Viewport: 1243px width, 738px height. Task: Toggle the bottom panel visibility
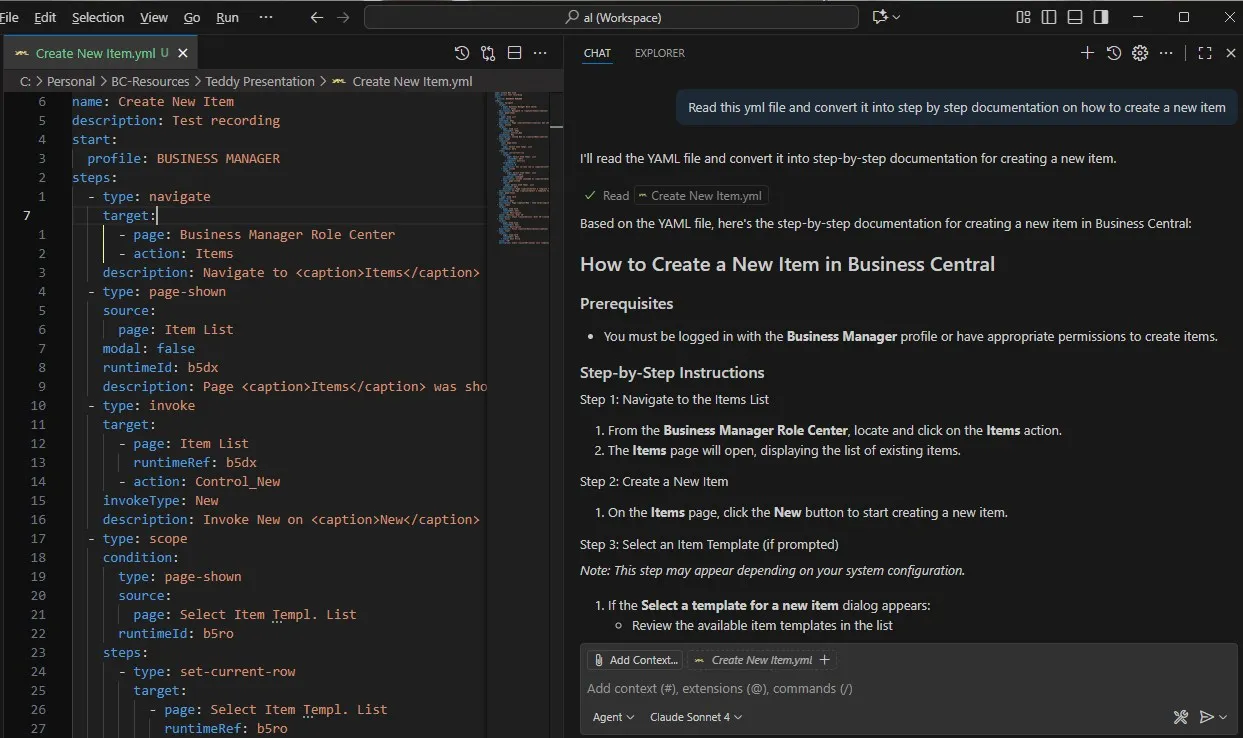tap(1075, 17)
